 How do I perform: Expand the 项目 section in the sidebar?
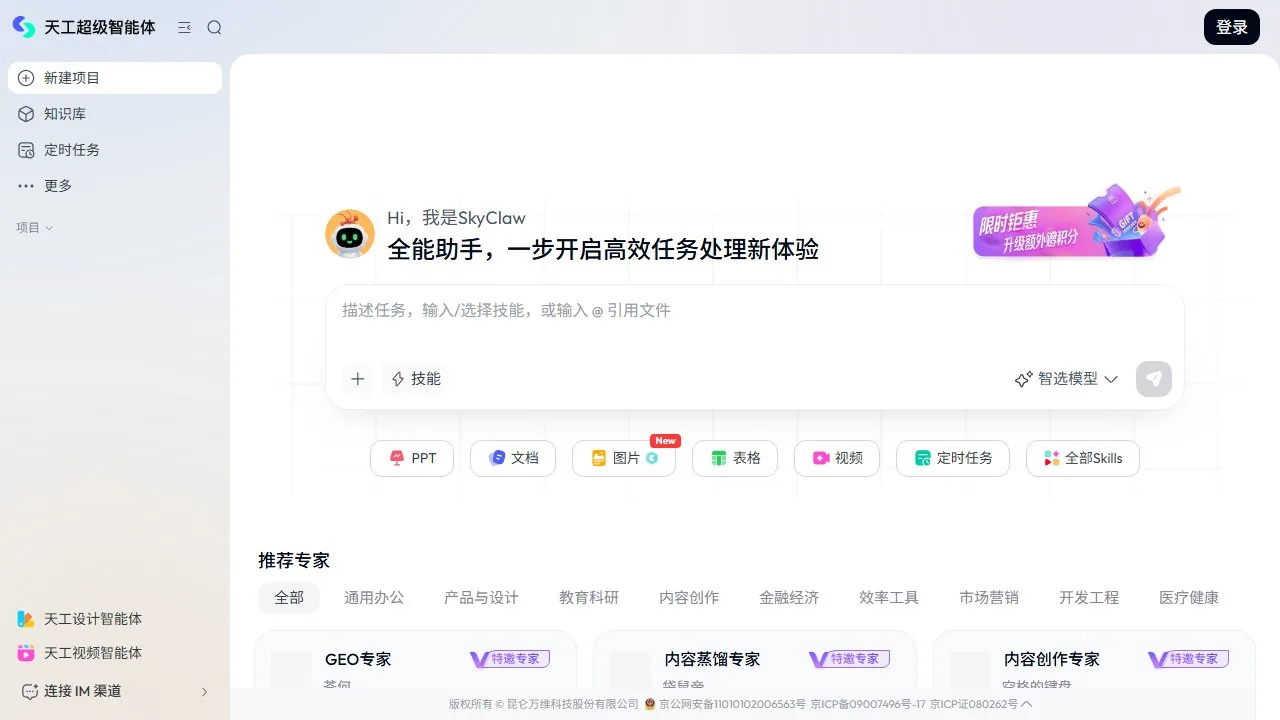coord(35,228)
